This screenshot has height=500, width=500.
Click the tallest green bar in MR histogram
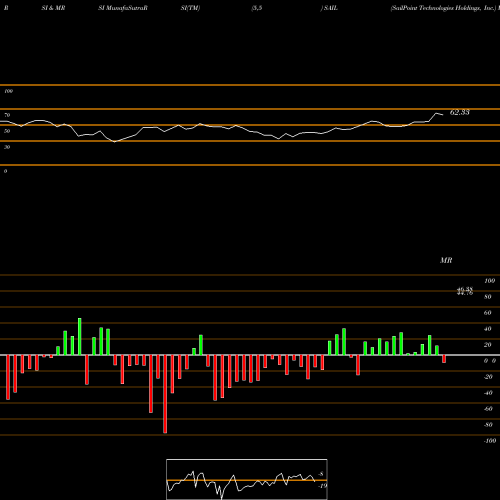coord(79,337)
